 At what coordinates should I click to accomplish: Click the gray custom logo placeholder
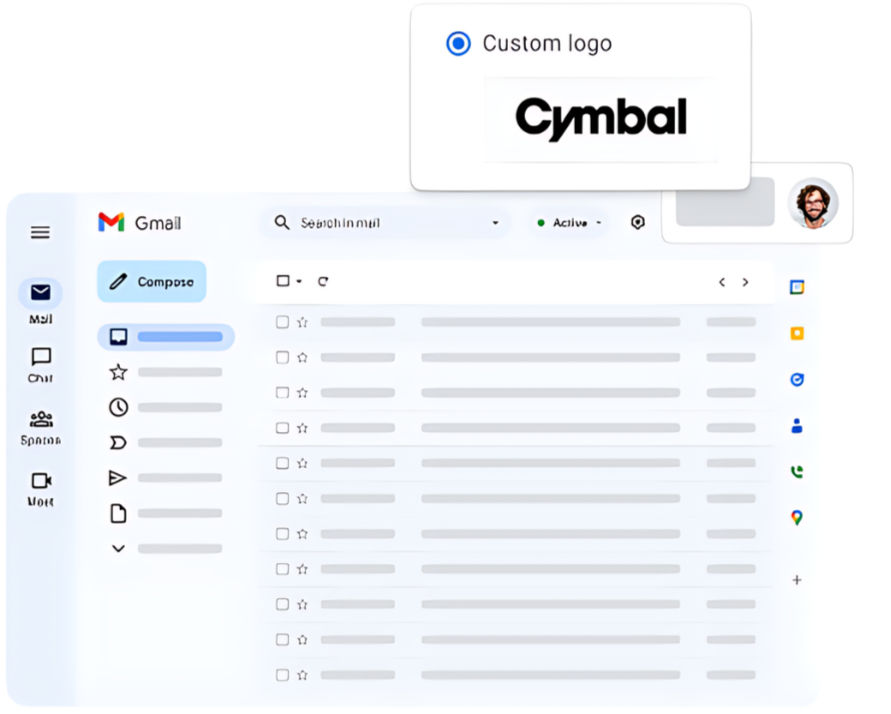click(x=725, y=202)
